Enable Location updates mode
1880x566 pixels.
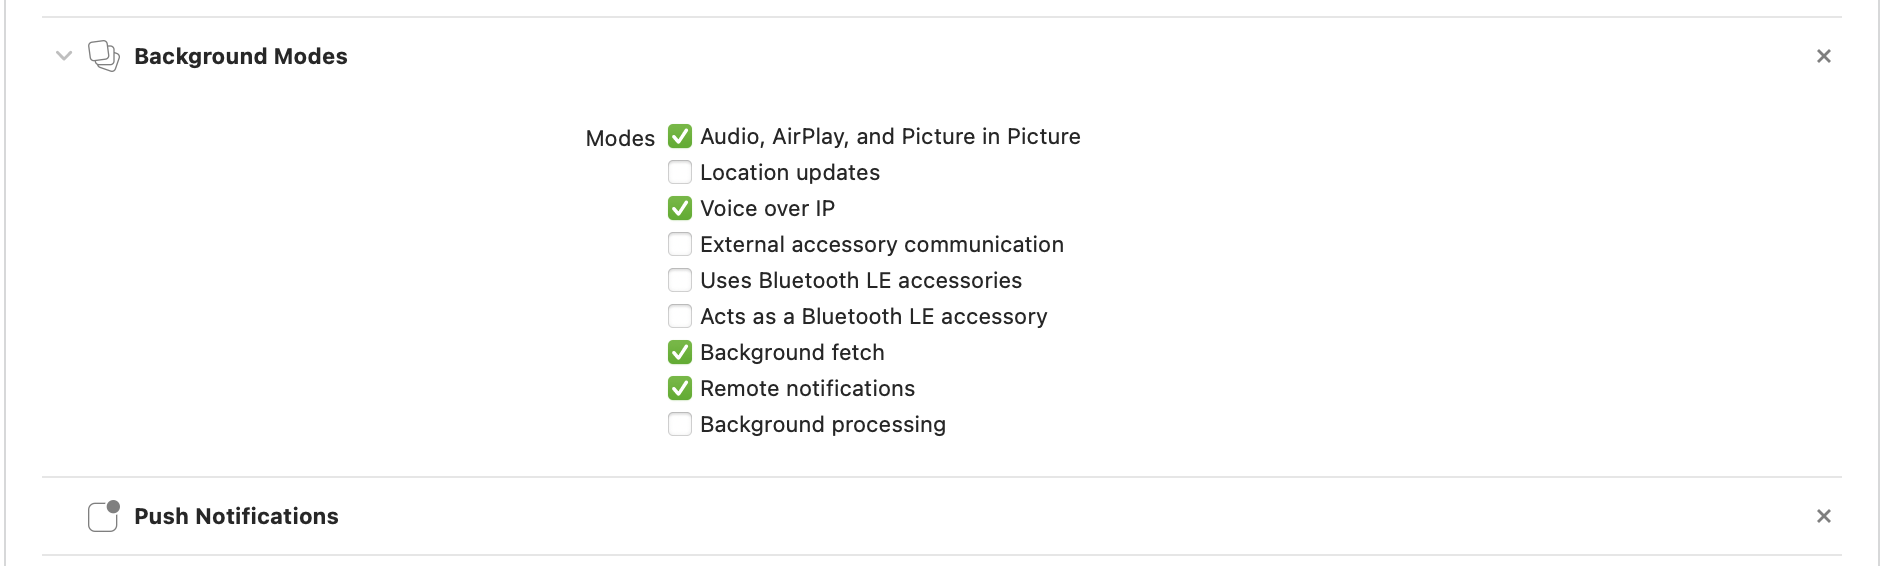pyautogui.click(x=680, y=172)
